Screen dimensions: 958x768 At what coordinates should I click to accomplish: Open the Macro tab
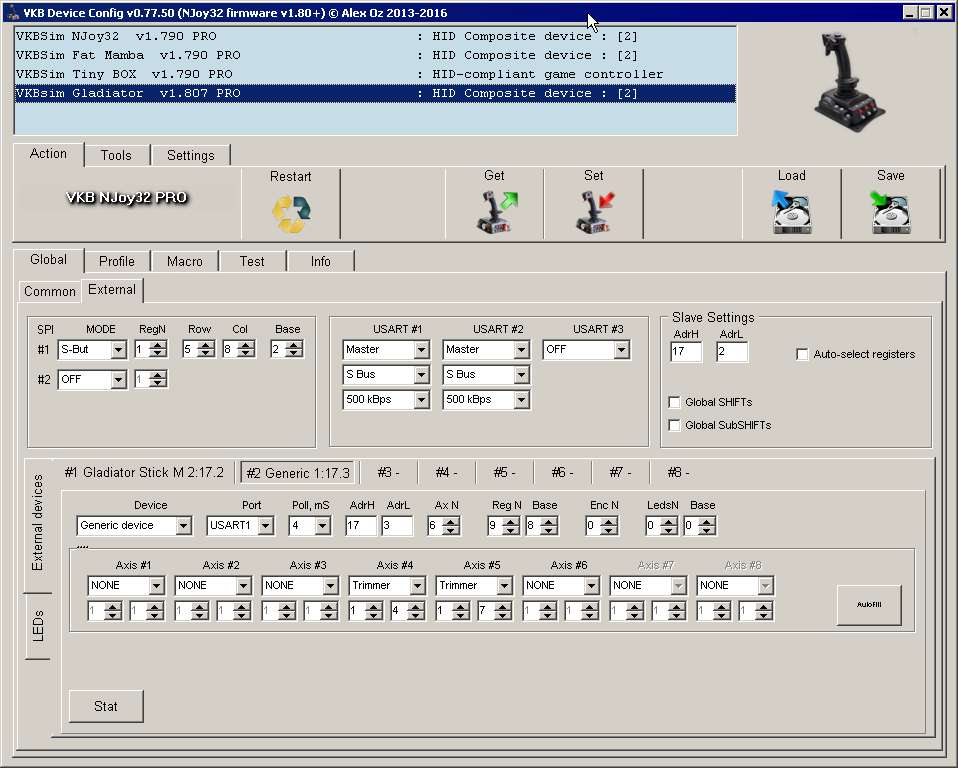[185, 261]
